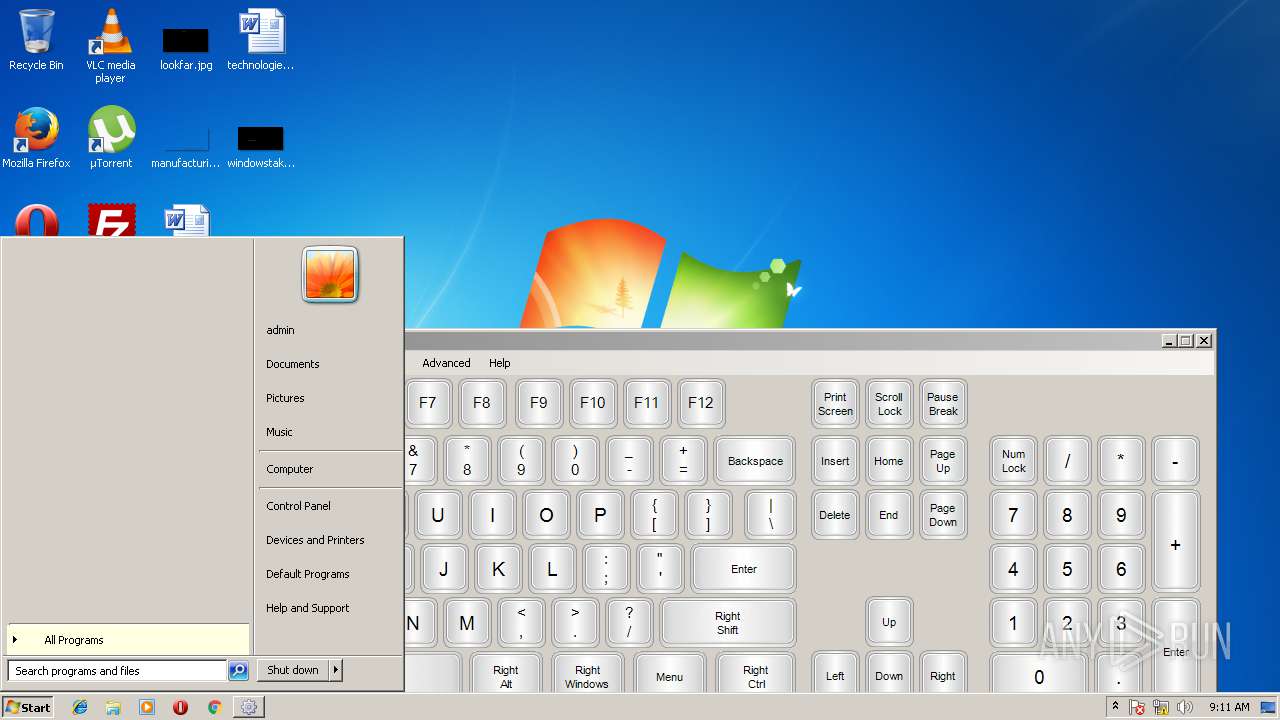The width and height of the screenshot is (1280, 720).
Task: Open the Recycle Bin desktop icon
Action: click(x=36, y=40)
